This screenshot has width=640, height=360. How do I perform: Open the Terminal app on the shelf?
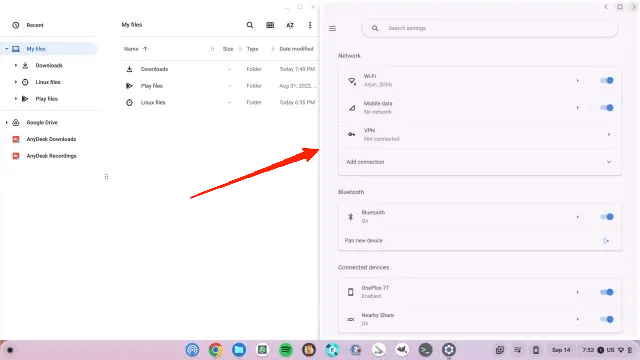tap(425, 350)
